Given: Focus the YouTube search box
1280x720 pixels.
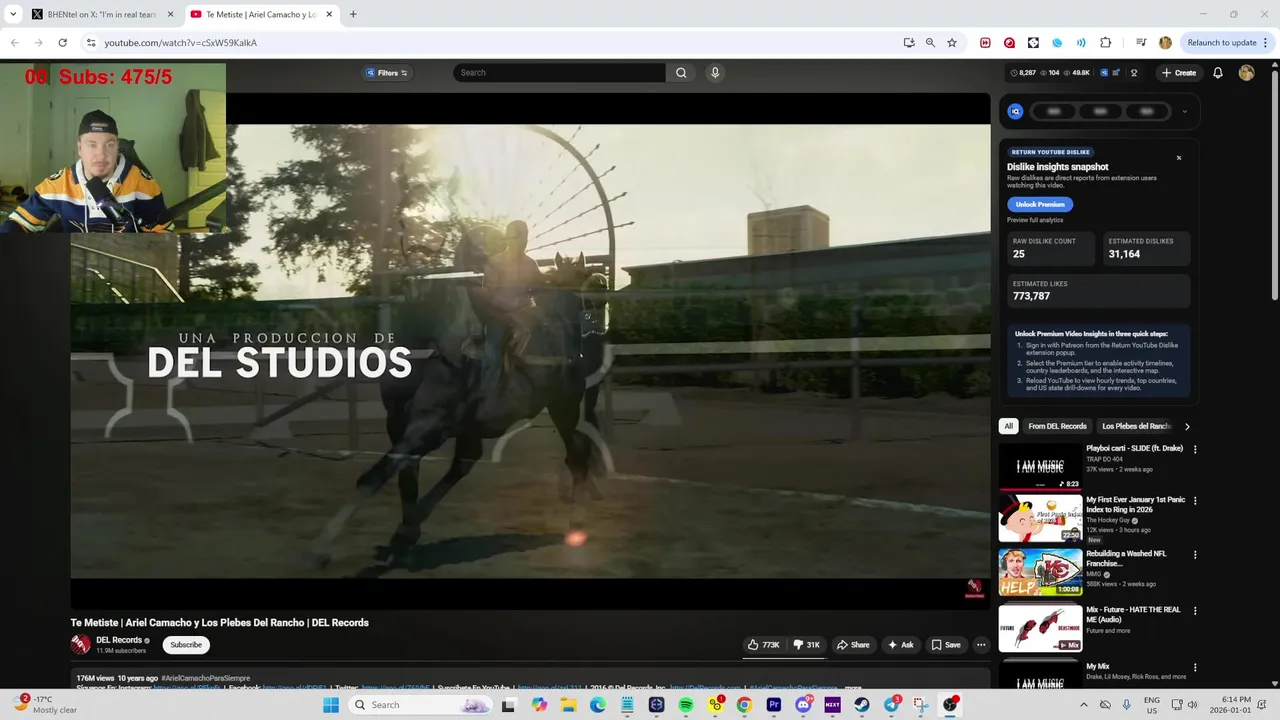Looking at the screenshot, I should point(559,72).
